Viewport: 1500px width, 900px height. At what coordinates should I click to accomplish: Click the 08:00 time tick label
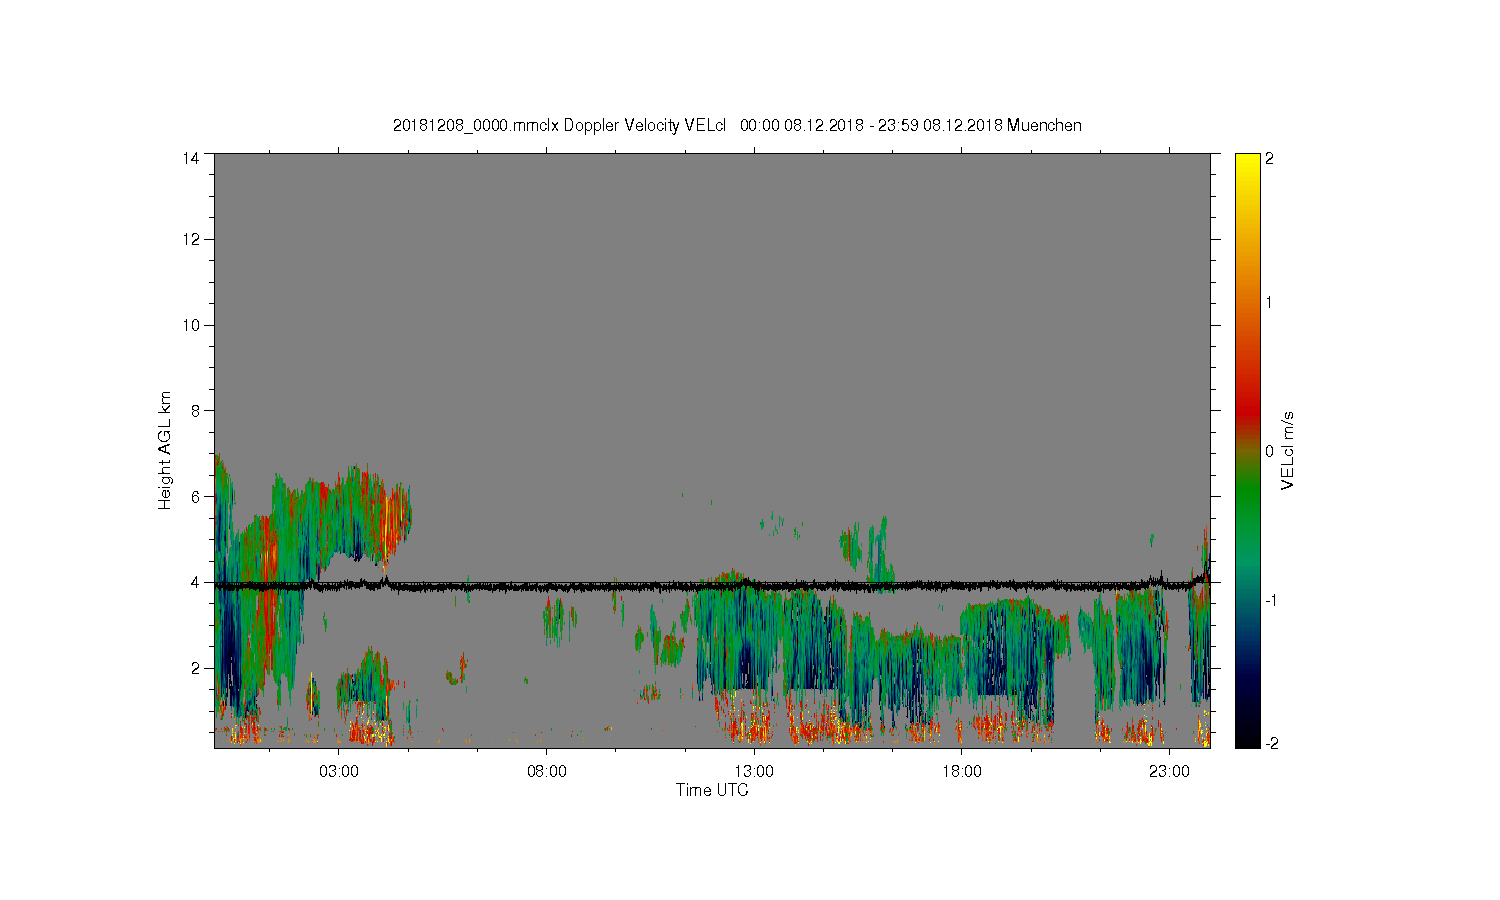pyautogui.click(x=547, y=772)
